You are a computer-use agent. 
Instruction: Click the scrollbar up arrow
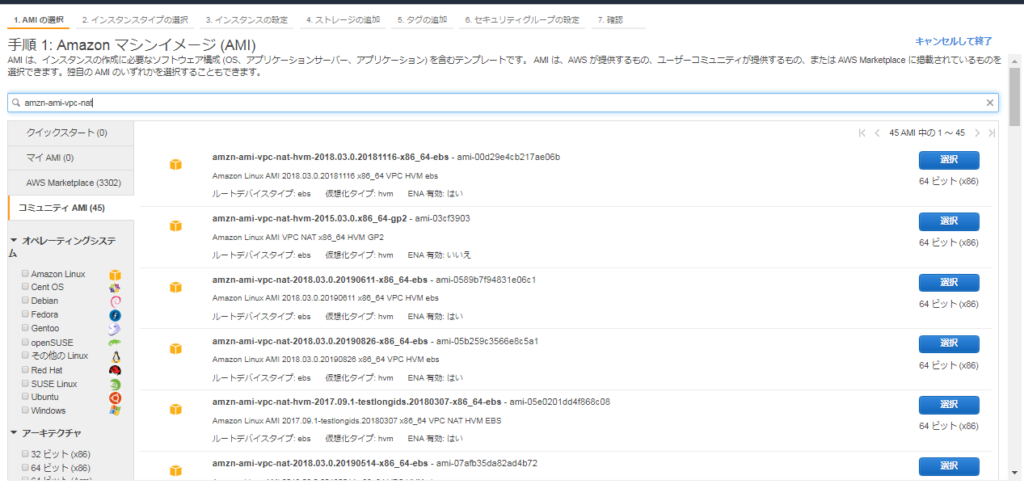click(1014, 61)
